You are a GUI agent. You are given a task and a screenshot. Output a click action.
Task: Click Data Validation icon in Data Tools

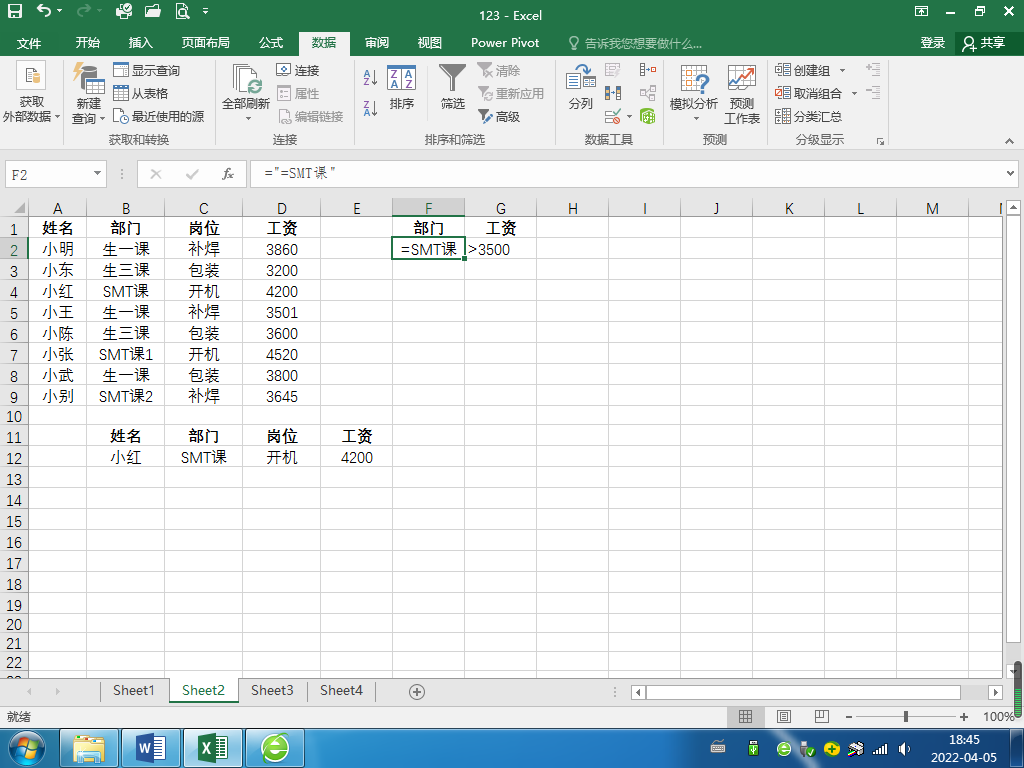(612, 117)
